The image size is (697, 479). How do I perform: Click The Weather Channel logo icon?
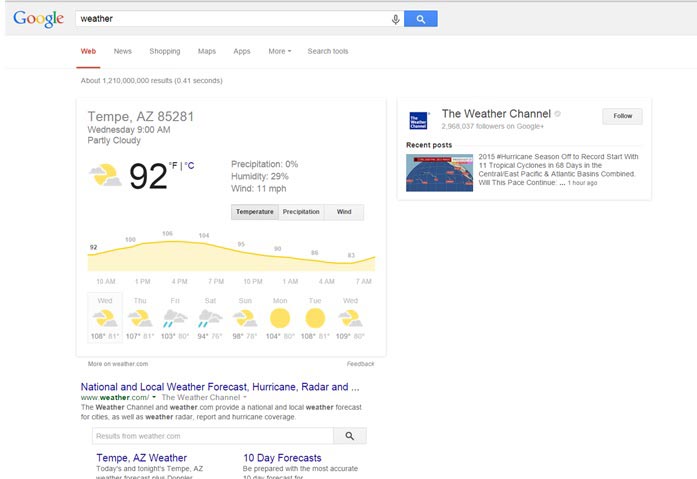(418, 120)
